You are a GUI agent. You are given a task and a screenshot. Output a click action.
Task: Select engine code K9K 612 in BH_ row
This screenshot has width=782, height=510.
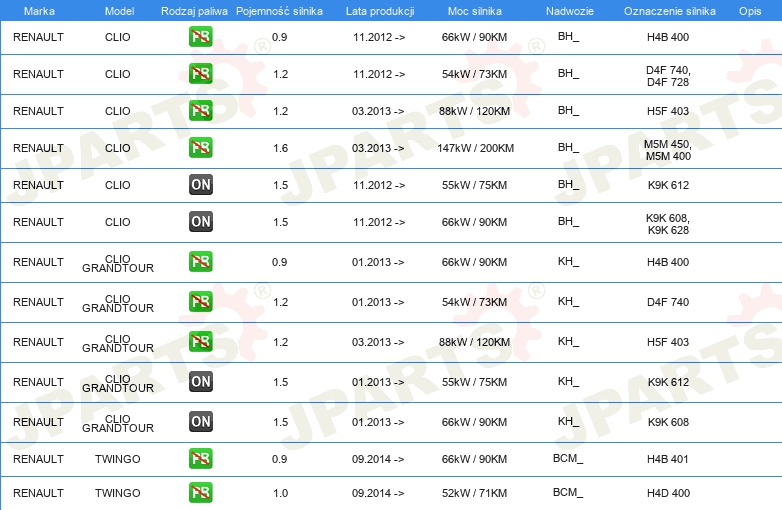click(668, 185)
